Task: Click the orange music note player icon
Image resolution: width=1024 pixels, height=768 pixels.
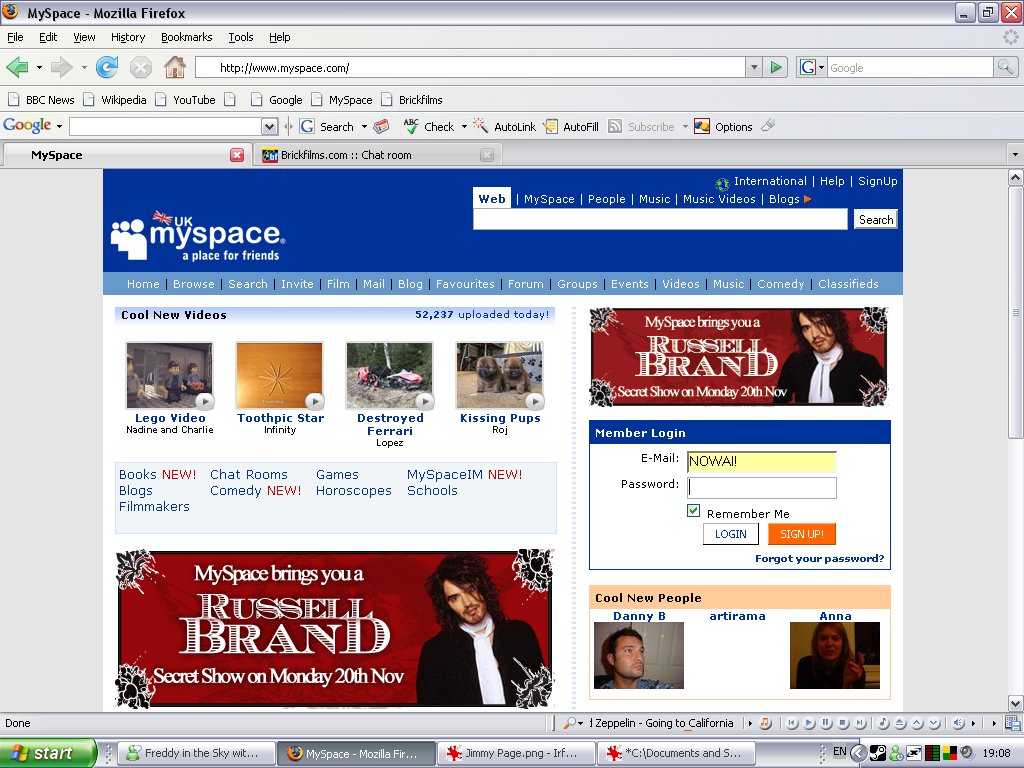Action: pos(766,723)
